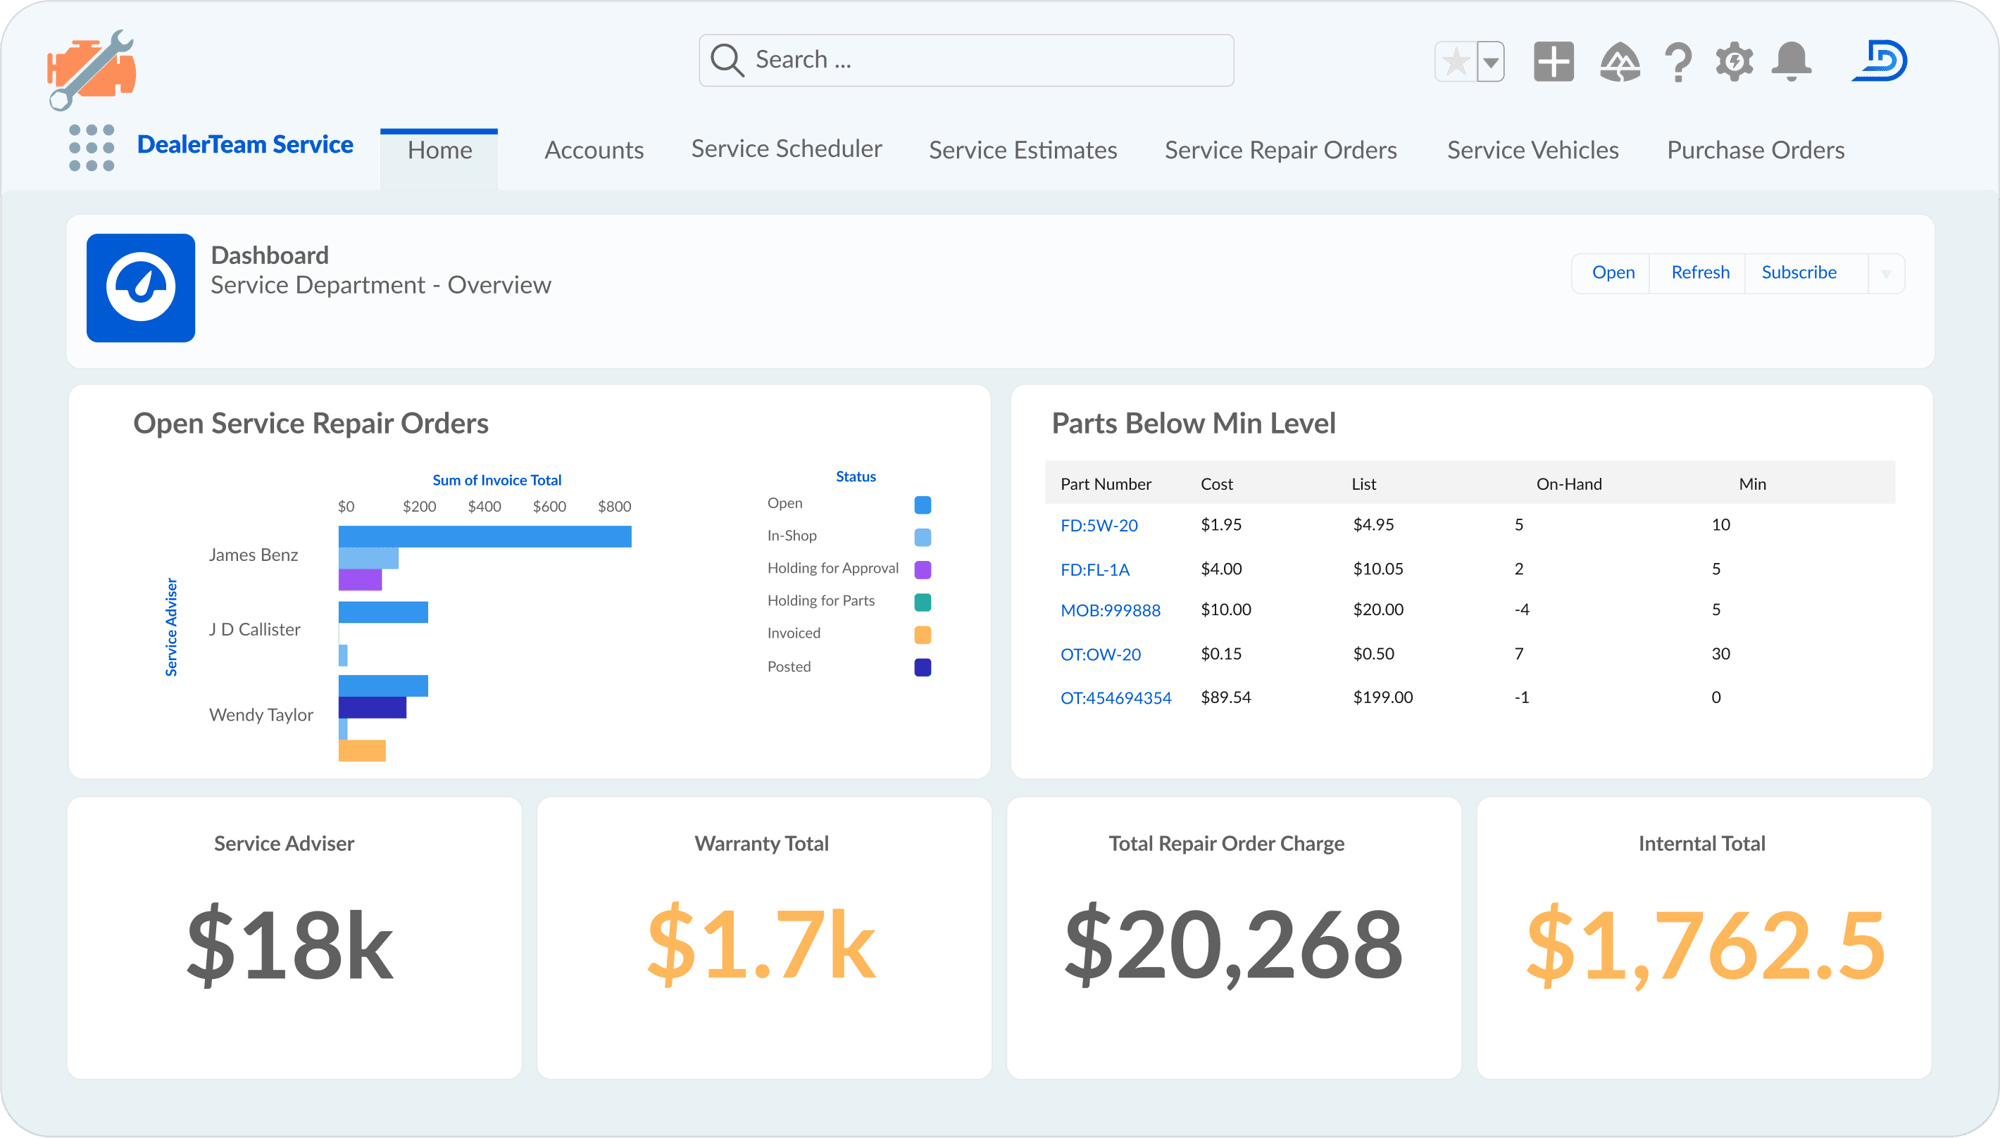Open the Service Repair Orders tab

click(1281, 150)
